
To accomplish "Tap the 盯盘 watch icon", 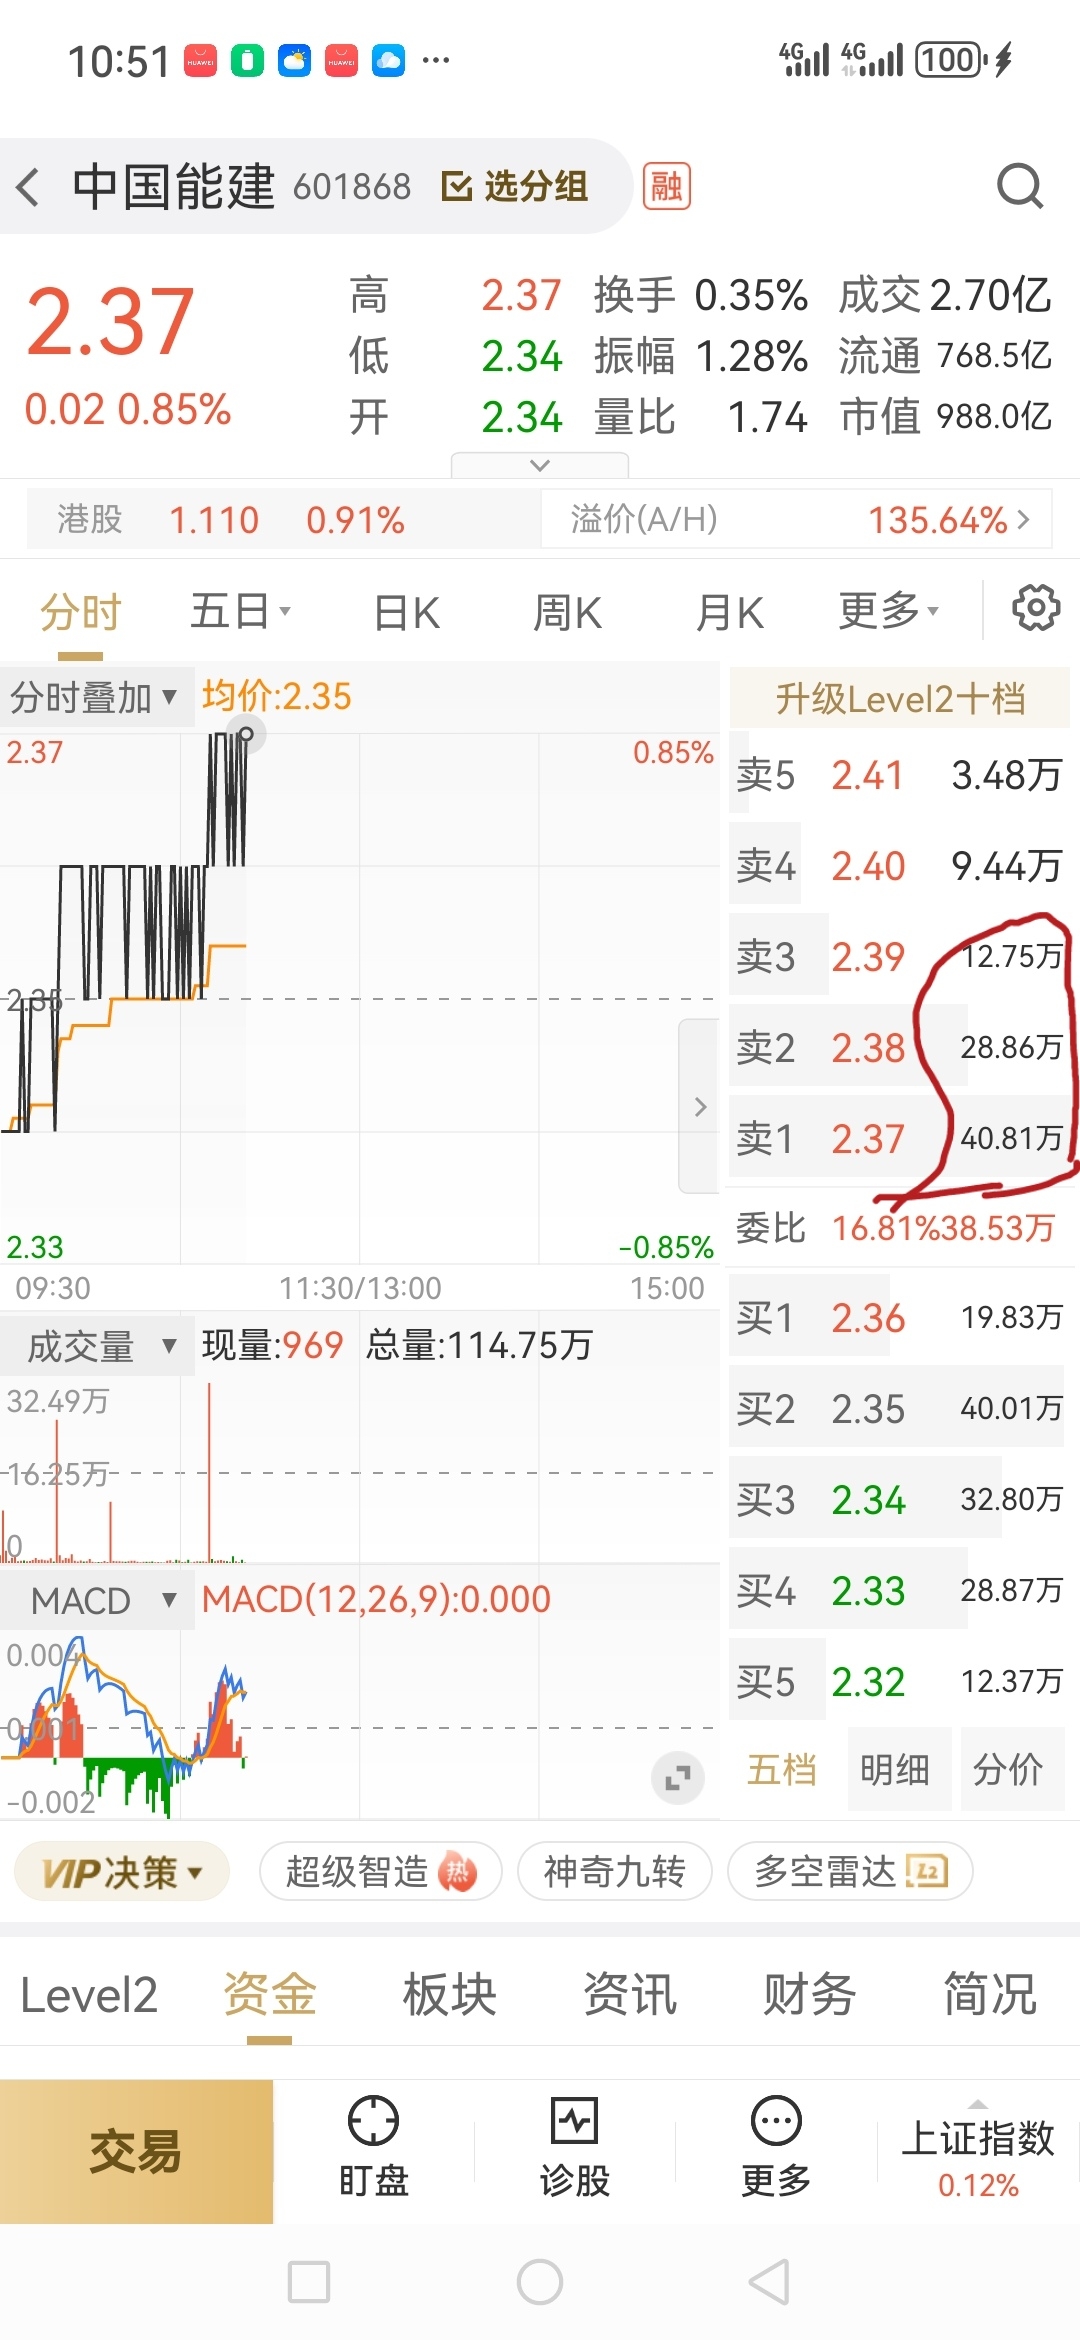I will (373, 2147).
